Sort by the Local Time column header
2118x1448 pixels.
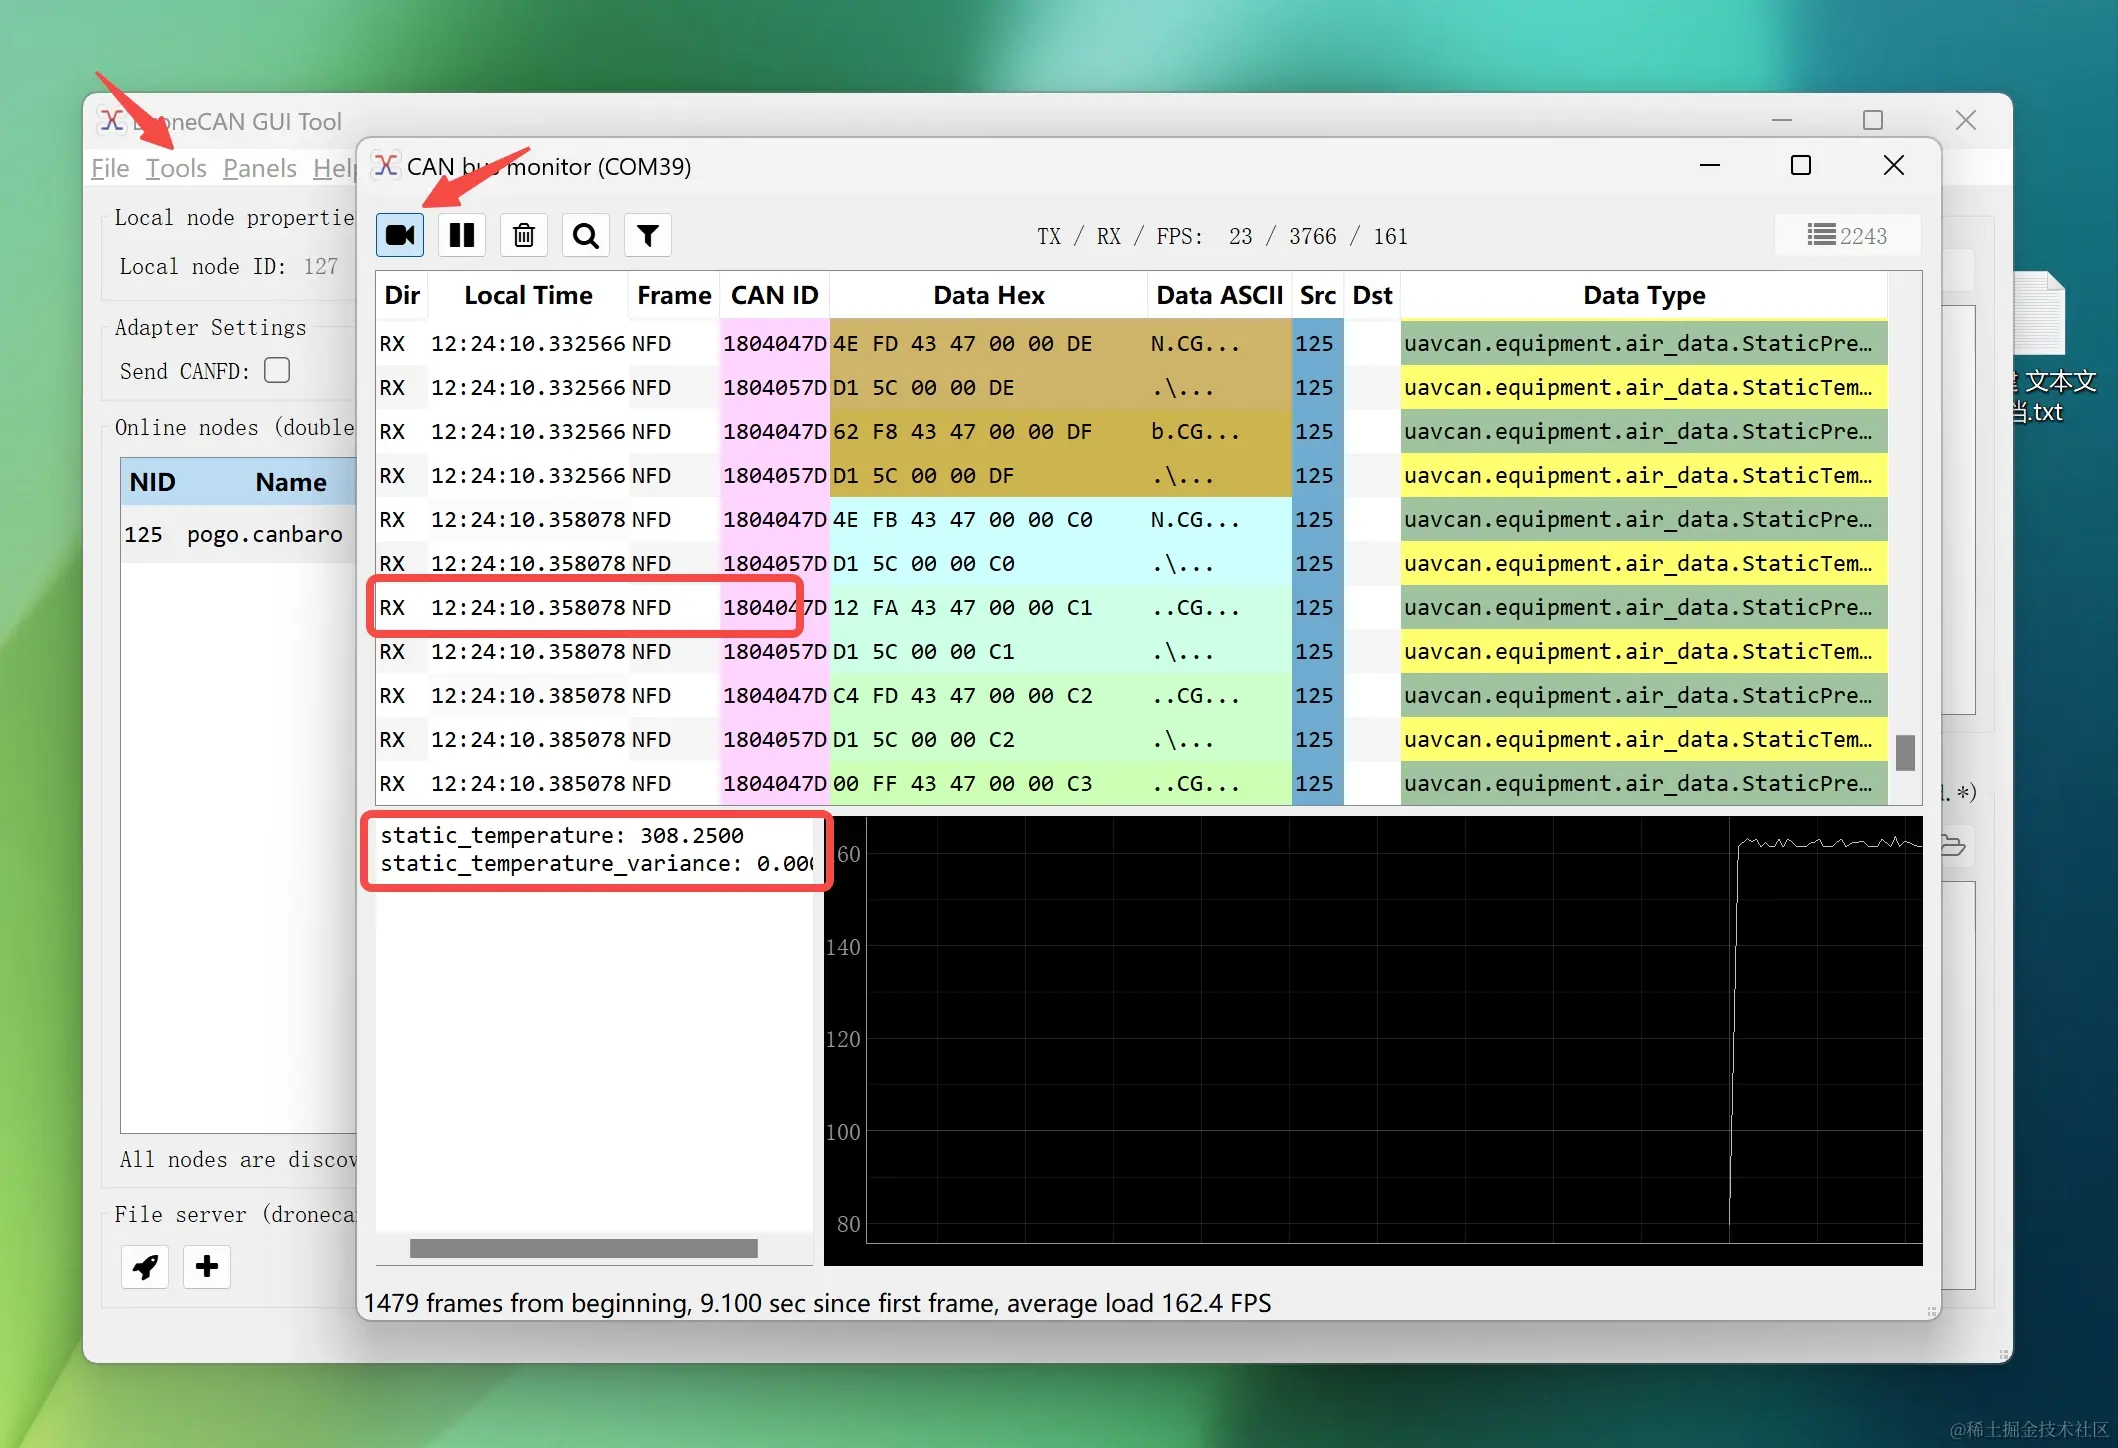click(528, 296)
